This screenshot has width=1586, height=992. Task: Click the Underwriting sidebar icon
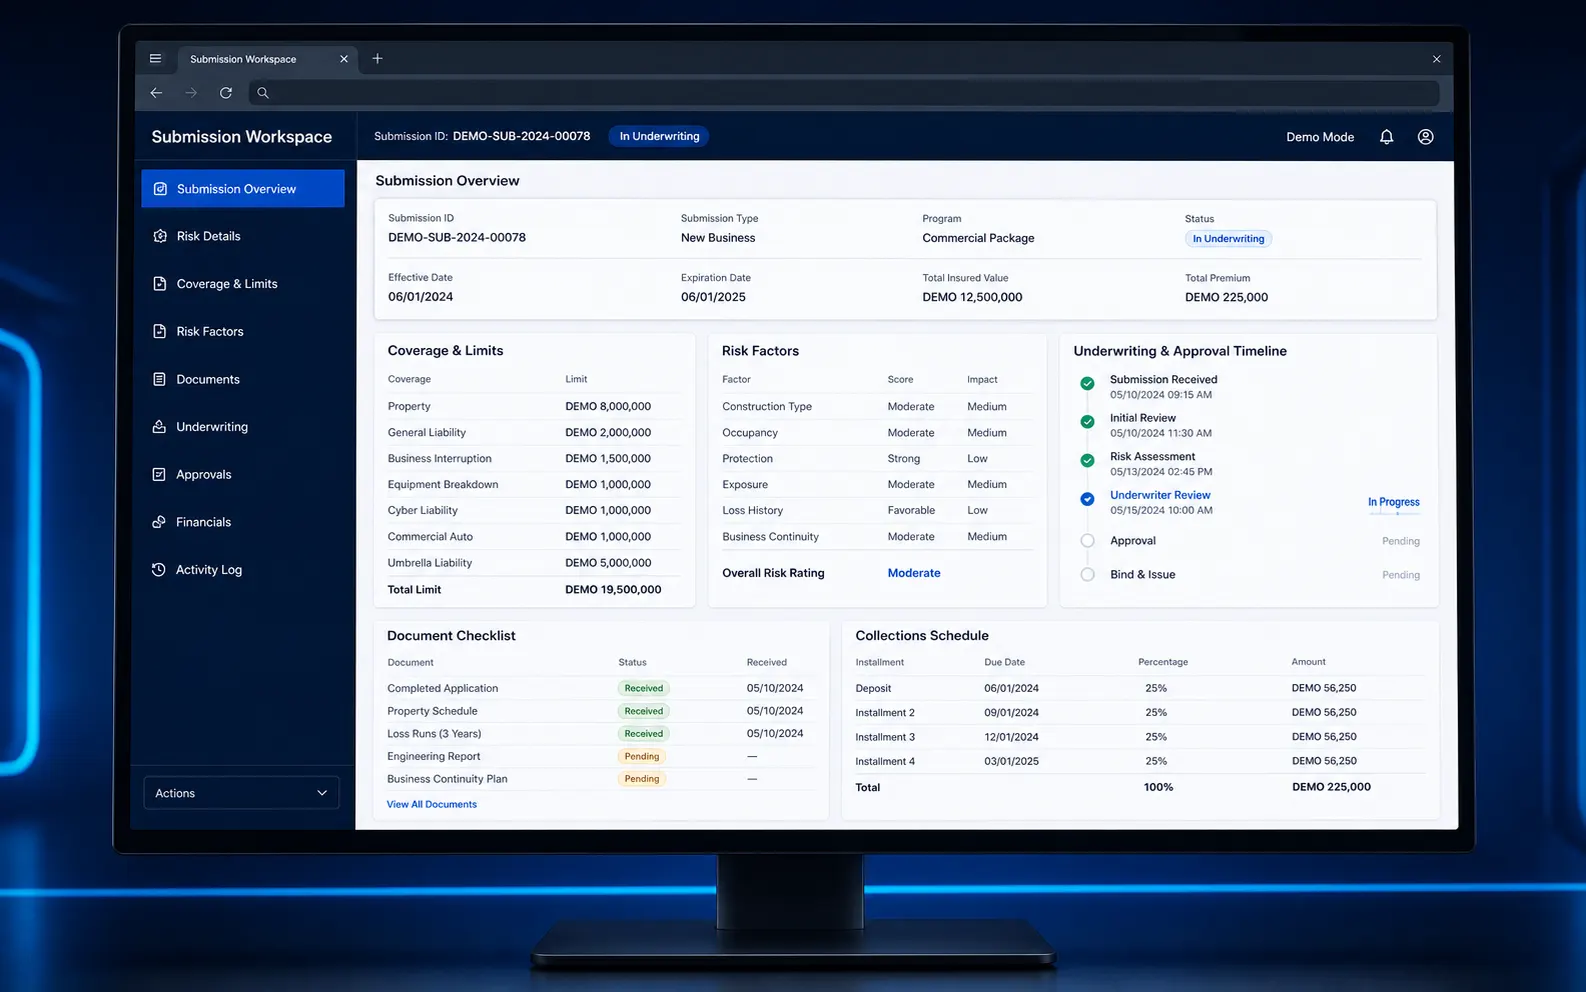coord(160,427)
